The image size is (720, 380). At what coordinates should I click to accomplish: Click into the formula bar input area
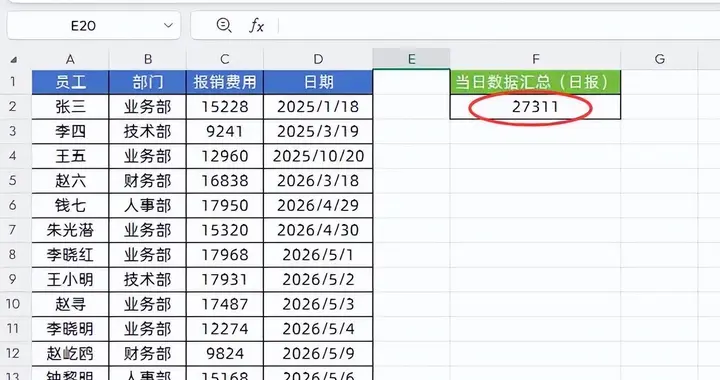[498, 25]
